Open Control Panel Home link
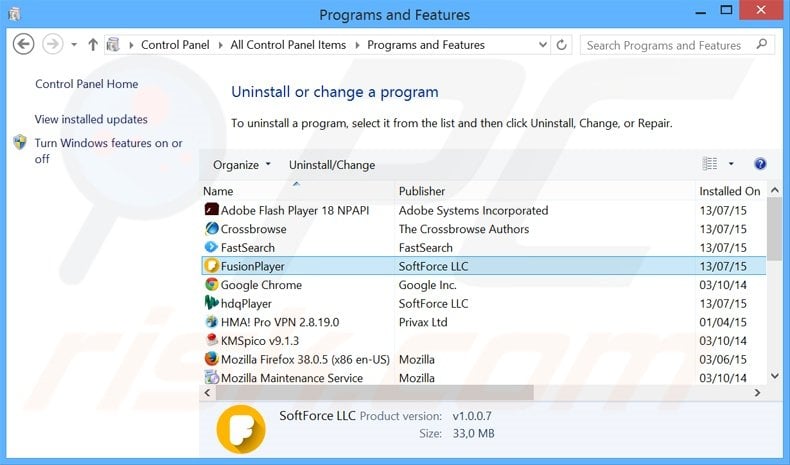Viewport: 790px width, 465px height. click(x=87, y=84)
